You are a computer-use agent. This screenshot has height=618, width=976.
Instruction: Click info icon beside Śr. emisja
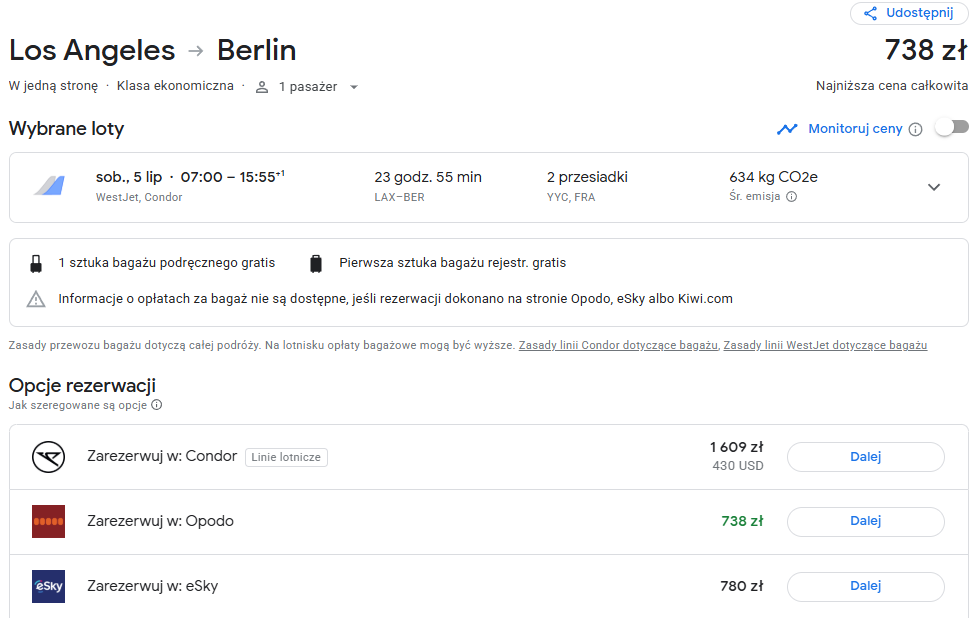pos(791,197)
